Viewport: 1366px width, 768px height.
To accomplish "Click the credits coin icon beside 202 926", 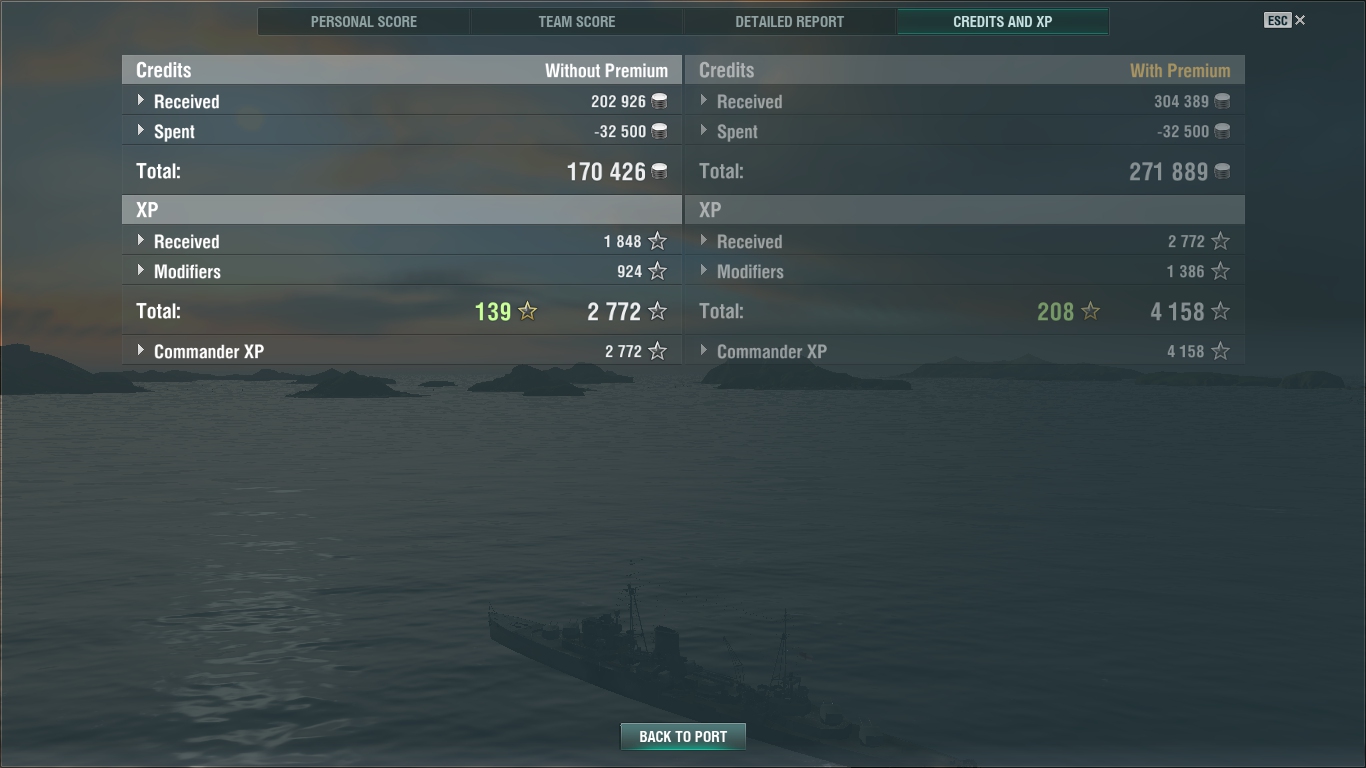I will (x=659, y=101).
